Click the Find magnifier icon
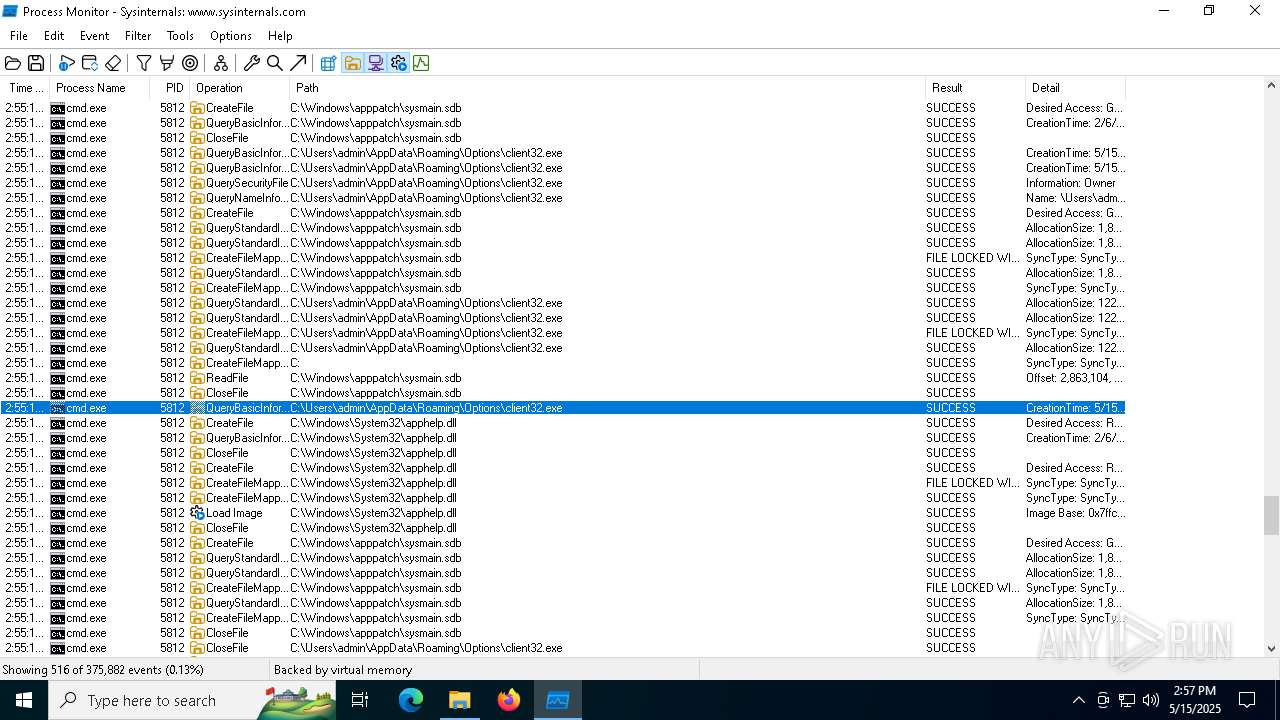 275,63
